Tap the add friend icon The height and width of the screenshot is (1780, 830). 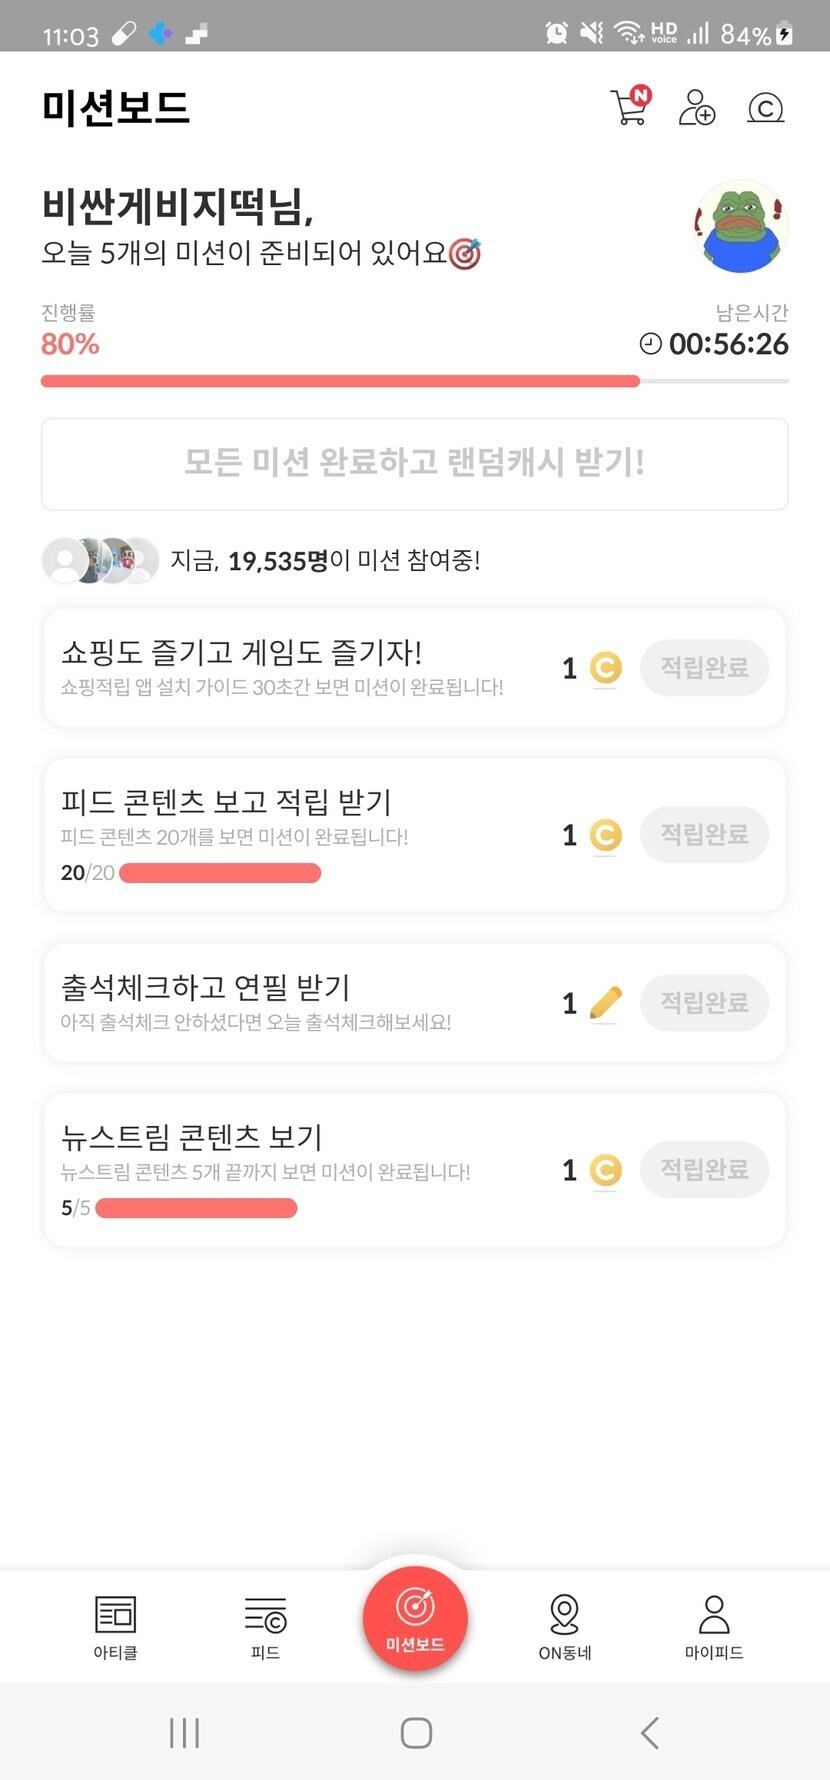point(697,107)
